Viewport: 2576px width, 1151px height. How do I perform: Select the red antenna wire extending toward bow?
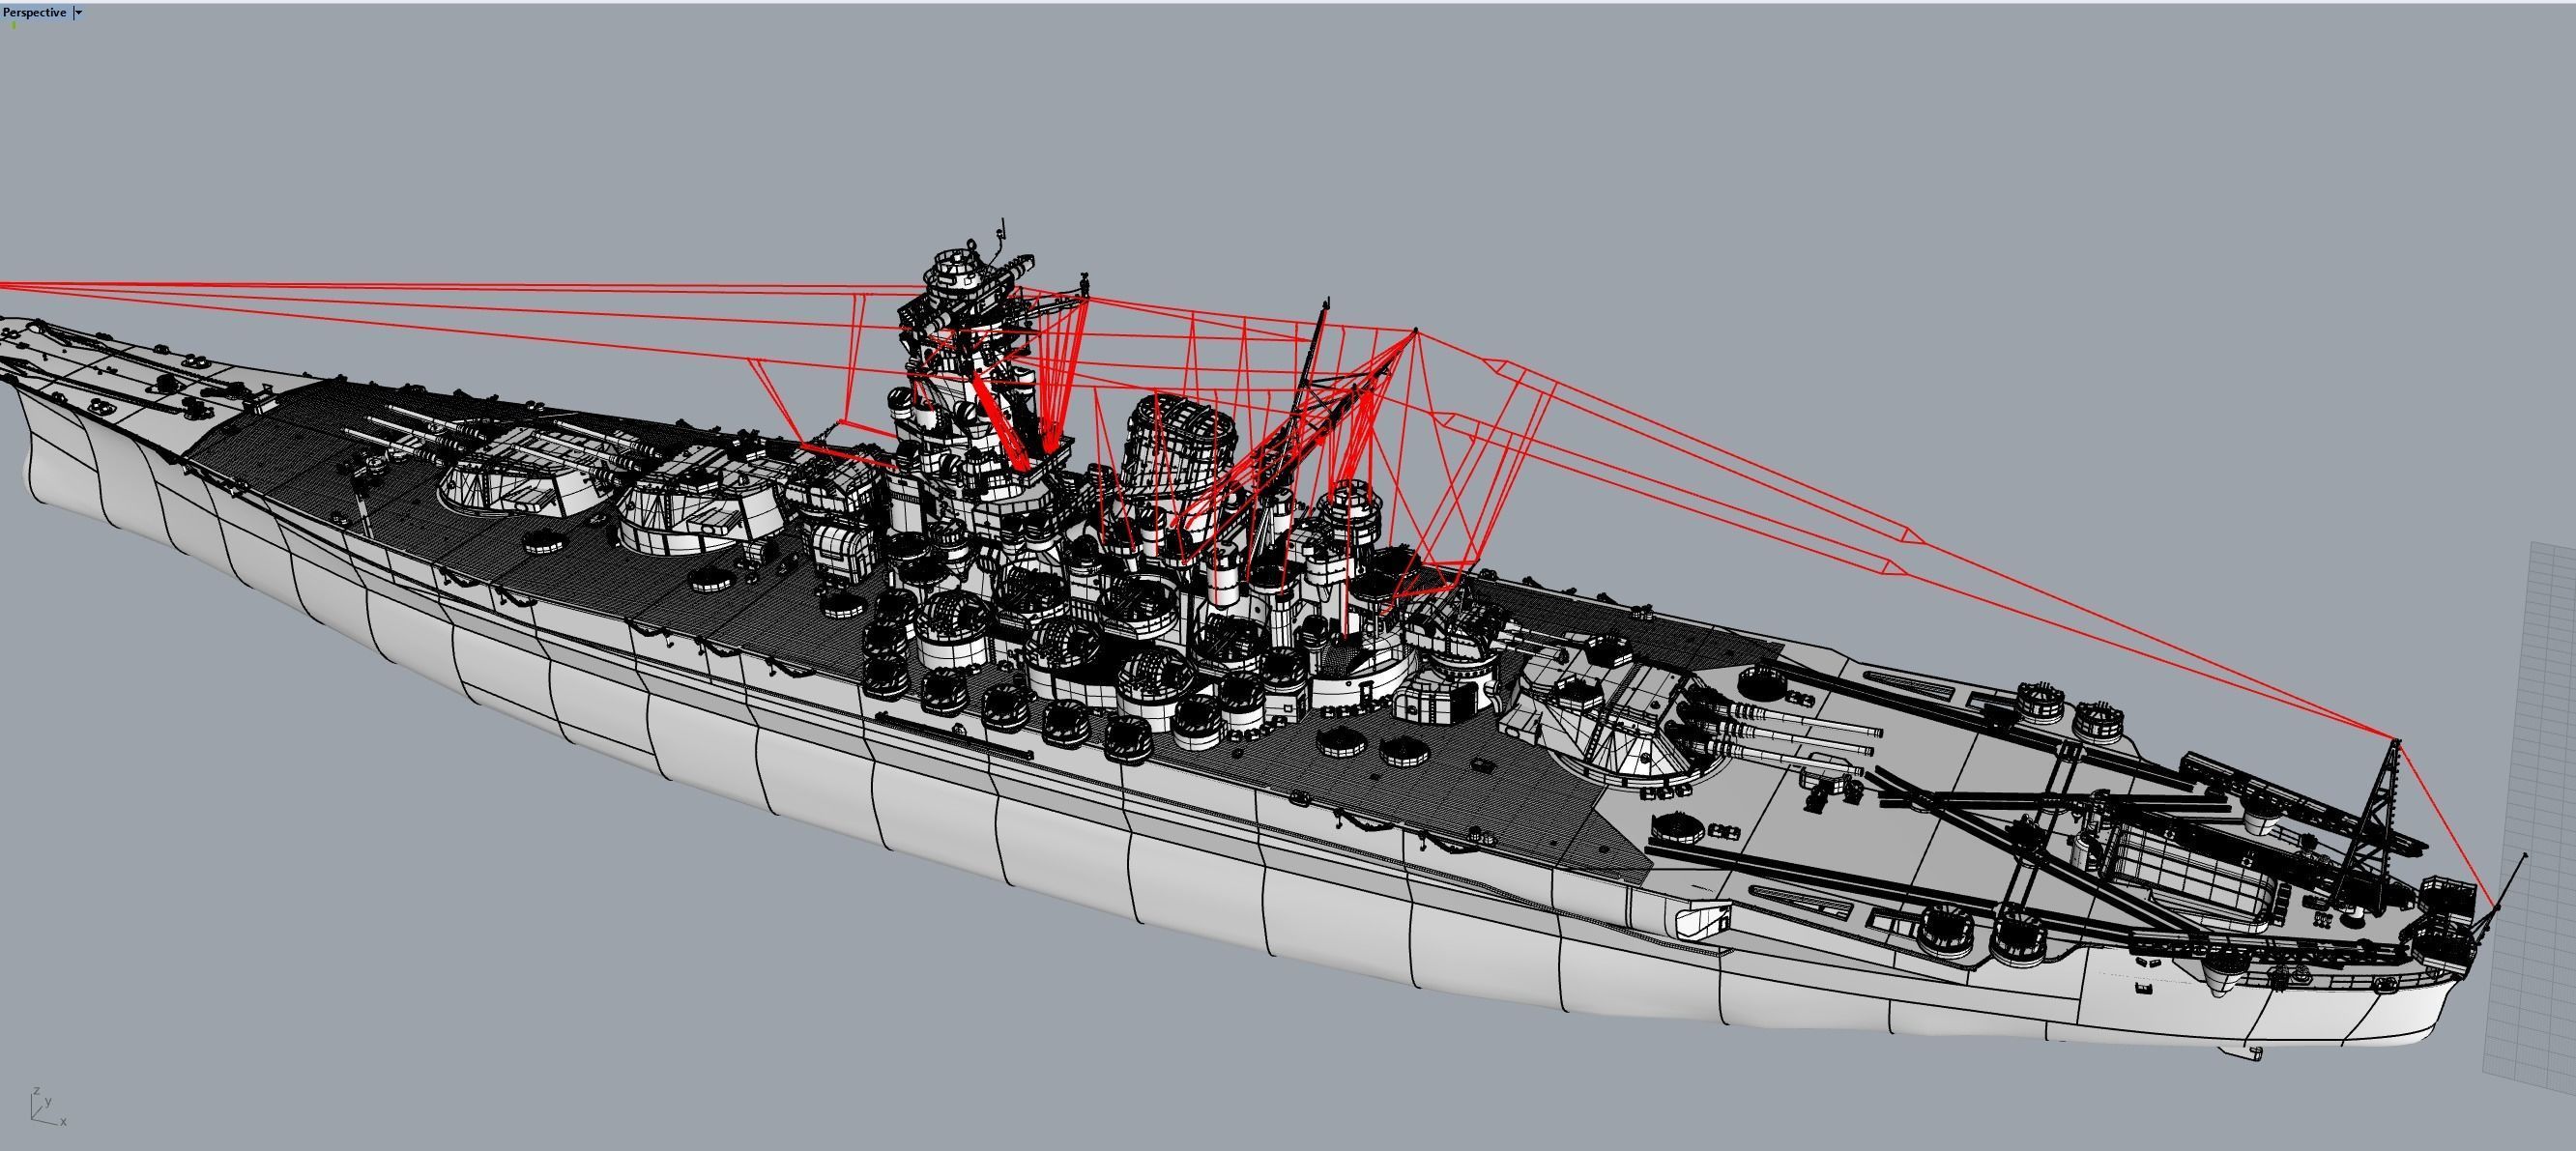[400, 287]
